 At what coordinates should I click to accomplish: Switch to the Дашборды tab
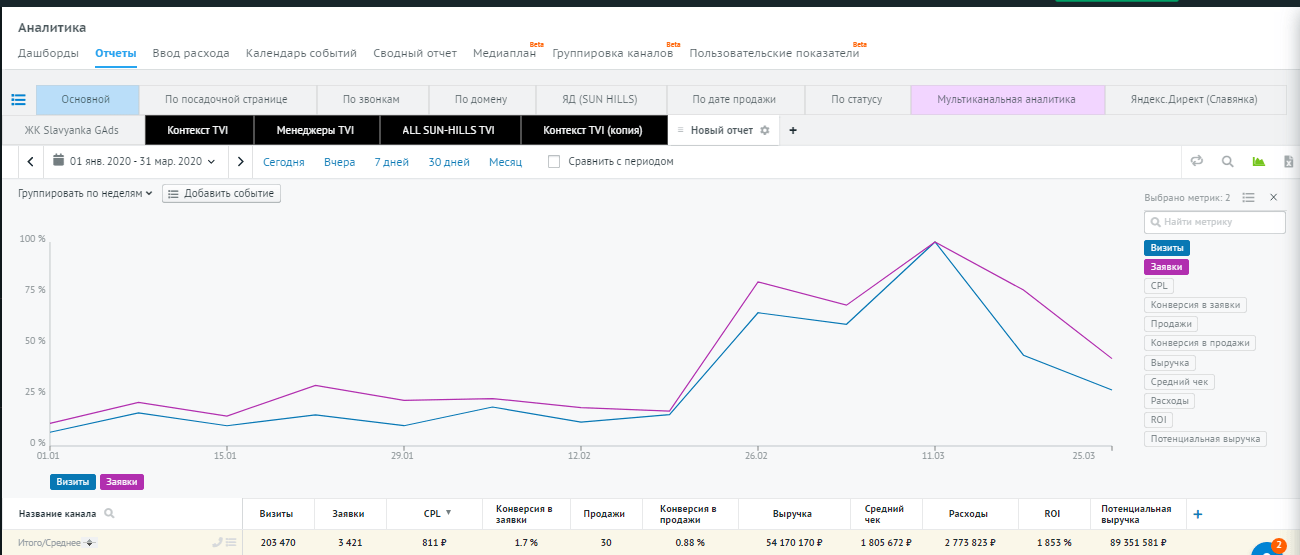[x=48, y=53]
